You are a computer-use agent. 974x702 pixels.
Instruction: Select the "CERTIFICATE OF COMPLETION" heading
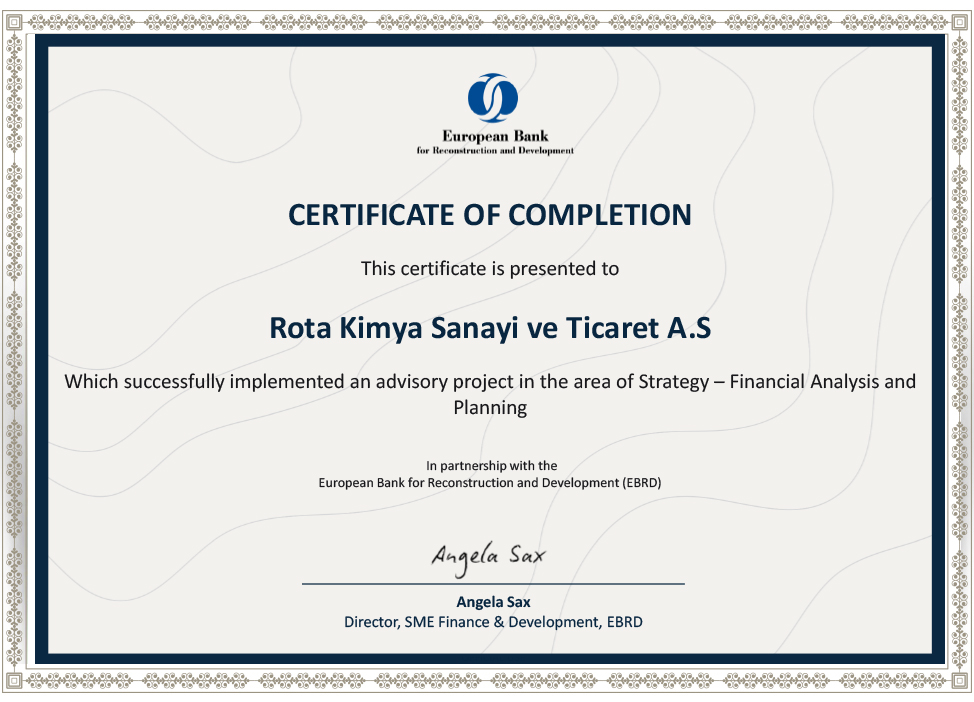click(x=489, y=215)
